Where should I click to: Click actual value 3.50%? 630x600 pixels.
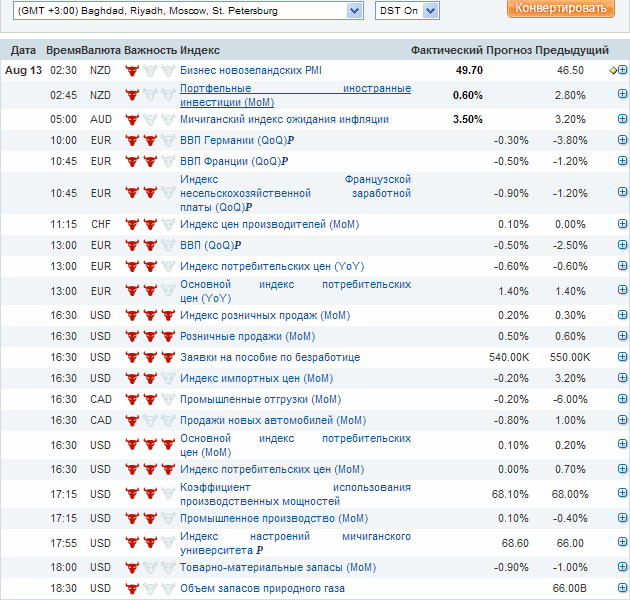468,119
